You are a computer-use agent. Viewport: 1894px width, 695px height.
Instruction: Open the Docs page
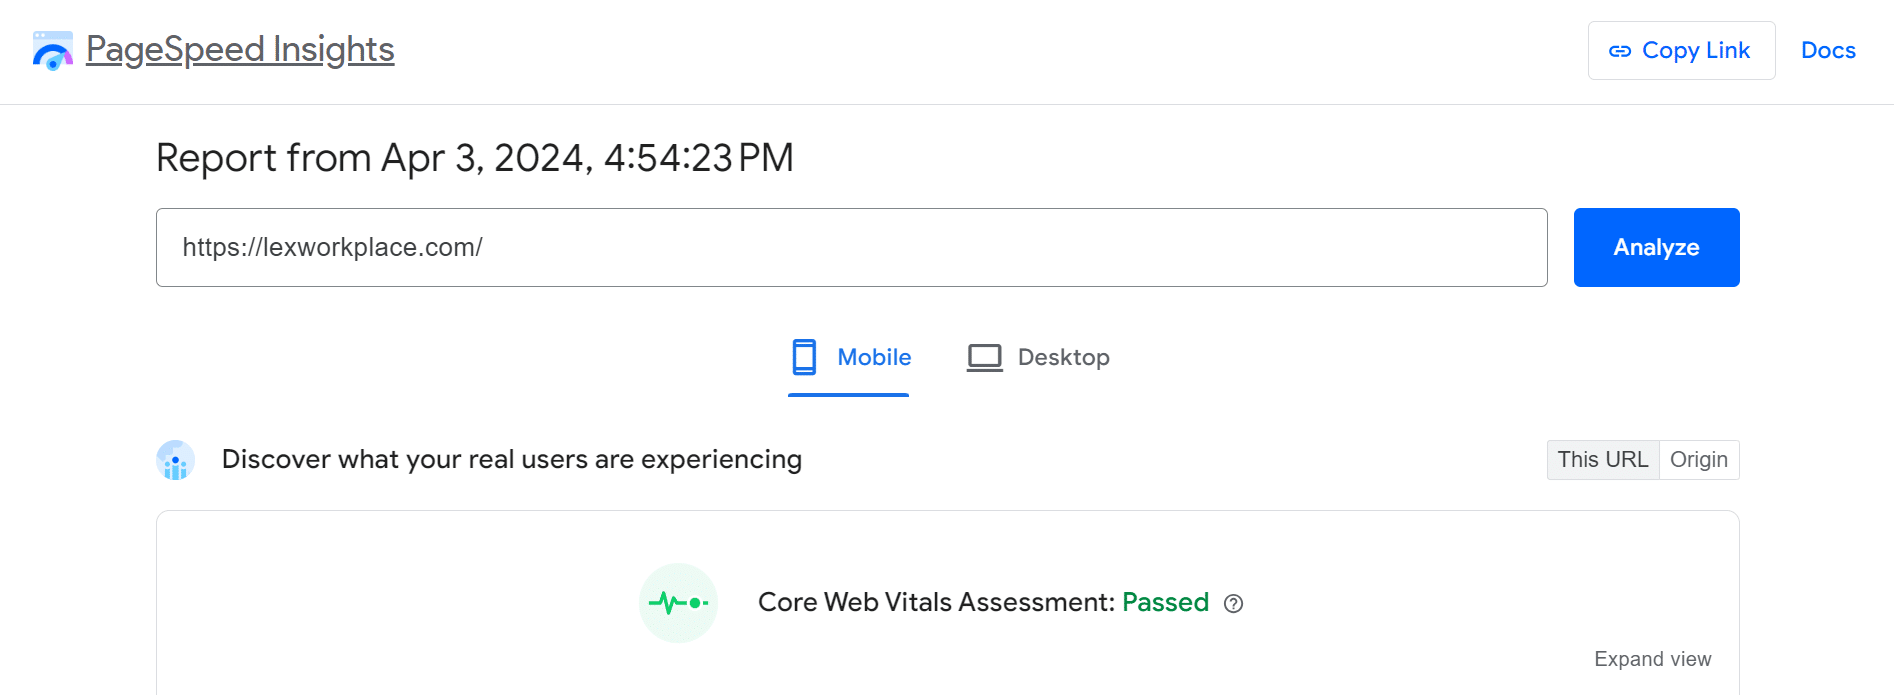[1828, 49]
